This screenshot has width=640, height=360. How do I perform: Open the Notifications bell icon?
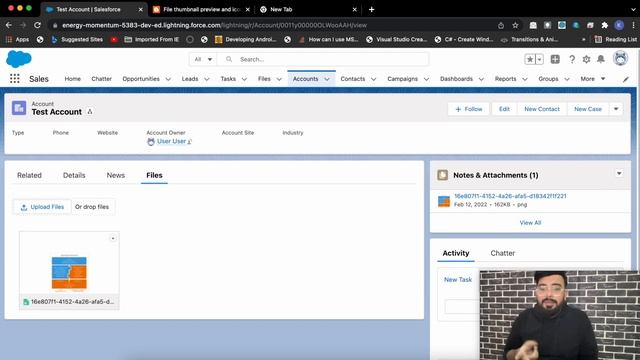(x=601, y=59)
